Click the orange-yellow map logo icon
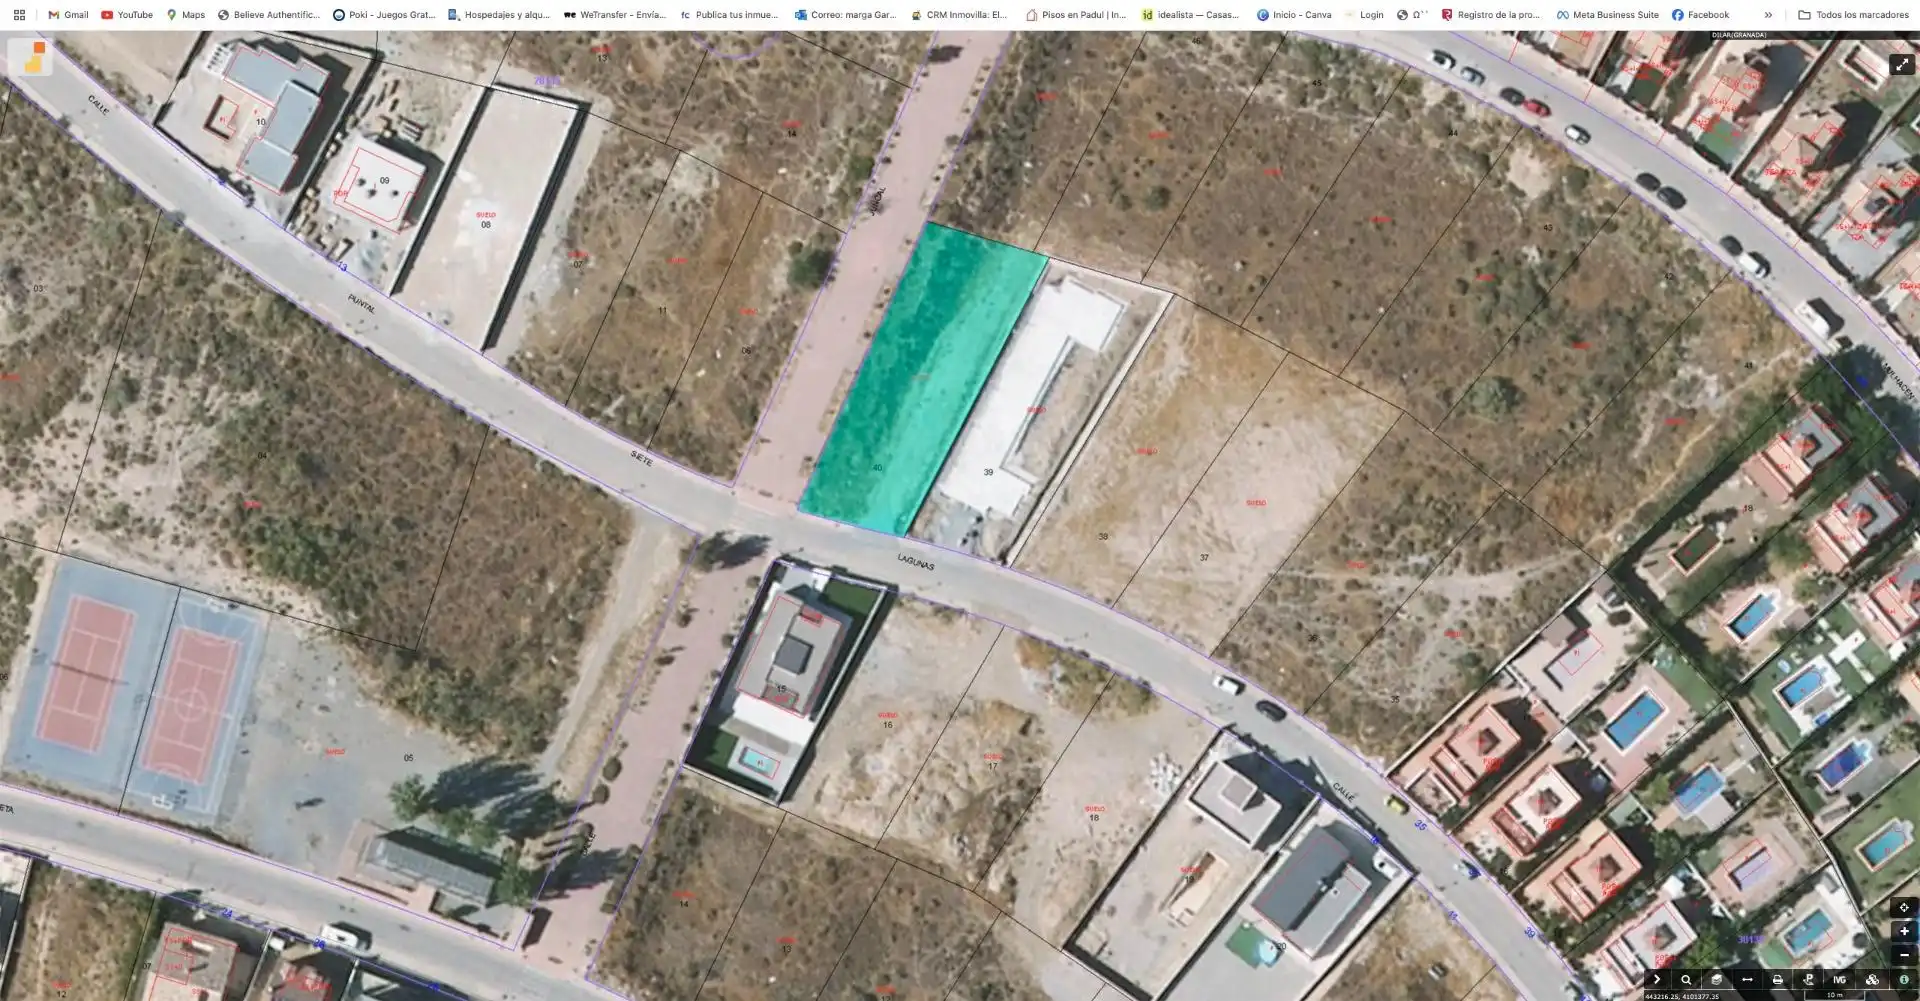The width and height of the screenshot is (1920, 1001). coord(31,57)
